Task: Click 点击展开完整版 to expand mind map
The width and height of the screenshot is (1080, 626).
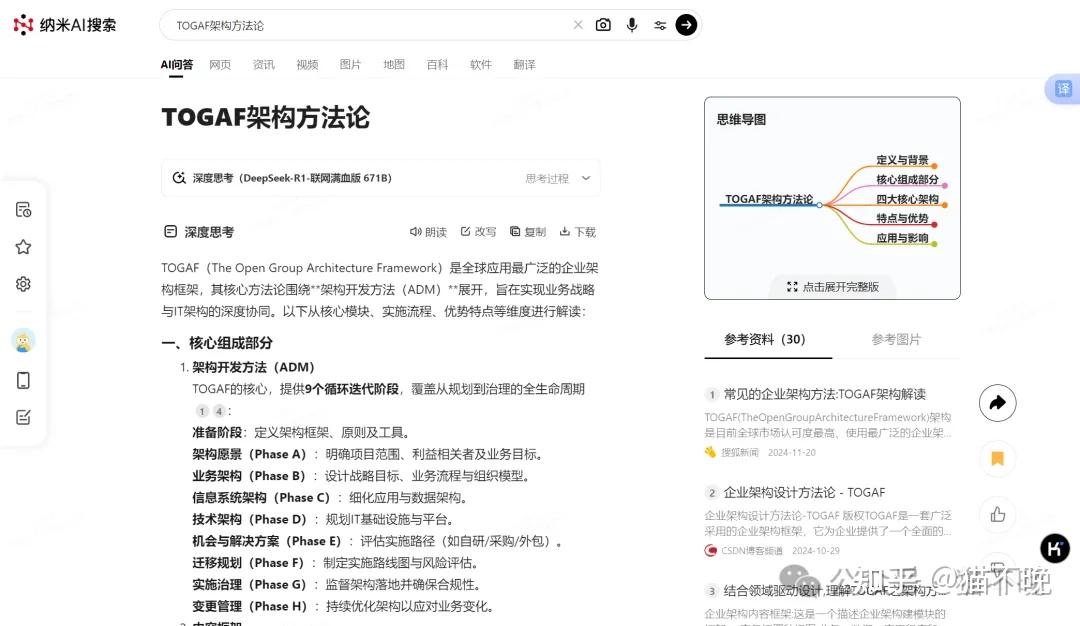Action: 833,287
